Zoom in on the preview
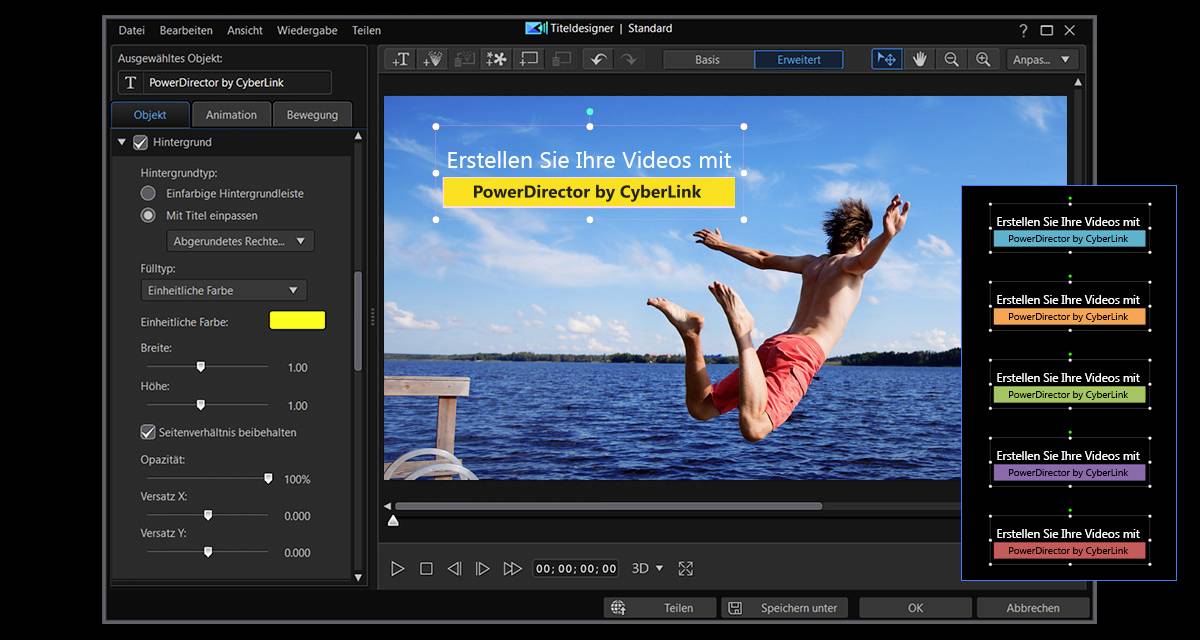This screenshot has height=640, width=1200. click(x=984, y=59)
